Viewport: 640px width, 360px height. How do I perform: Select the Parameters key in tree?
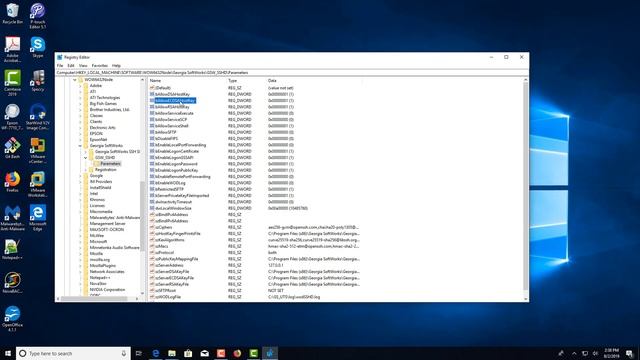pyautogui.click(x=110, y=164)
